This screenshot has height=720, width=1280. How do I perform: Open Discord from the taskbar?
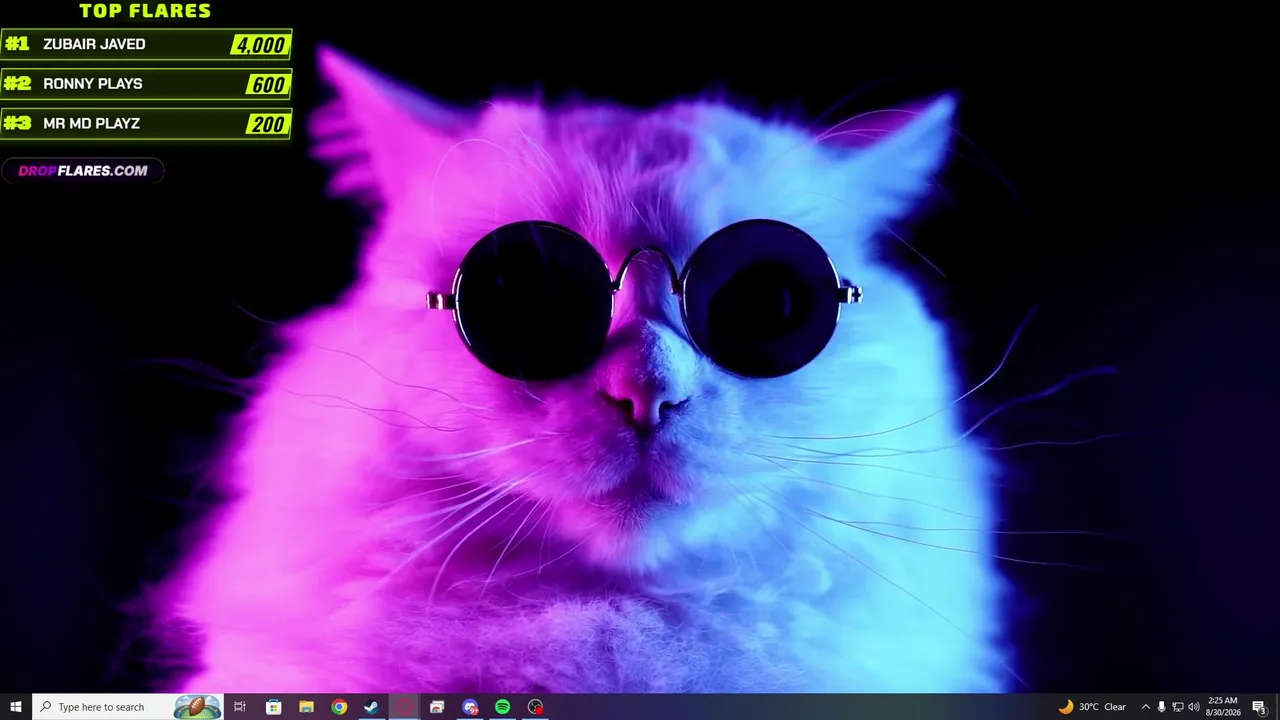pyautogui.click(x=470, y=707)
